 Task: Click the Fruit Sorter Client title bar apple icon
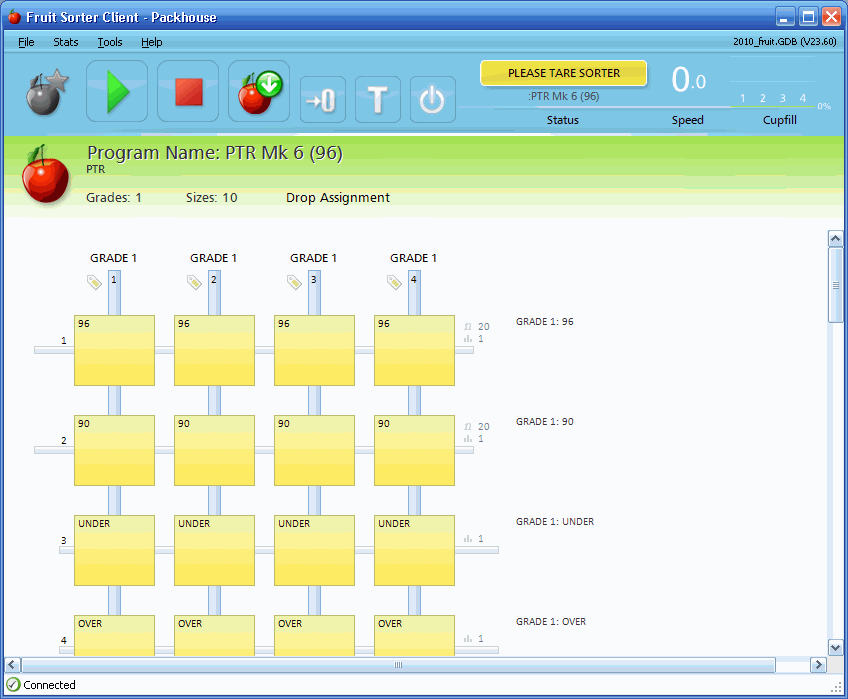click(x=14, y=17)
